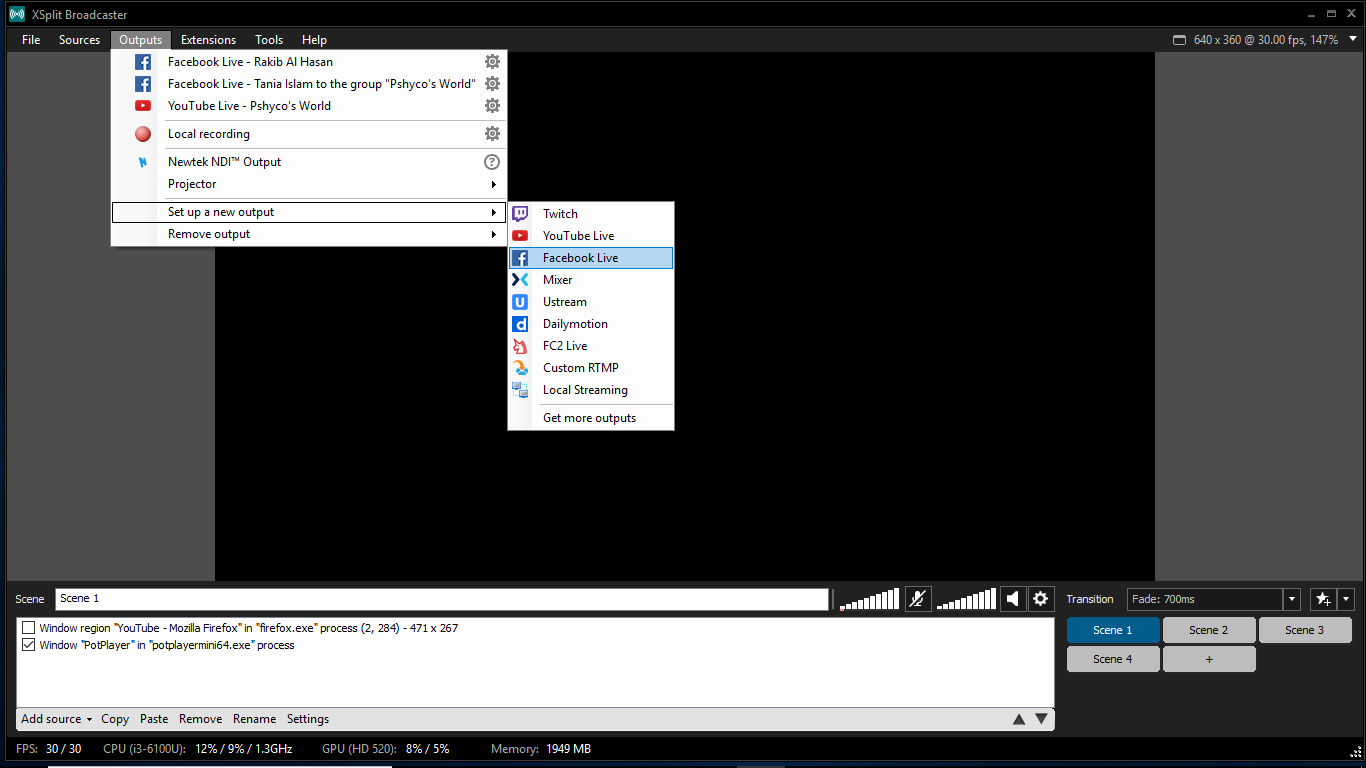Expand the Add source dropdown

(56, 719)
